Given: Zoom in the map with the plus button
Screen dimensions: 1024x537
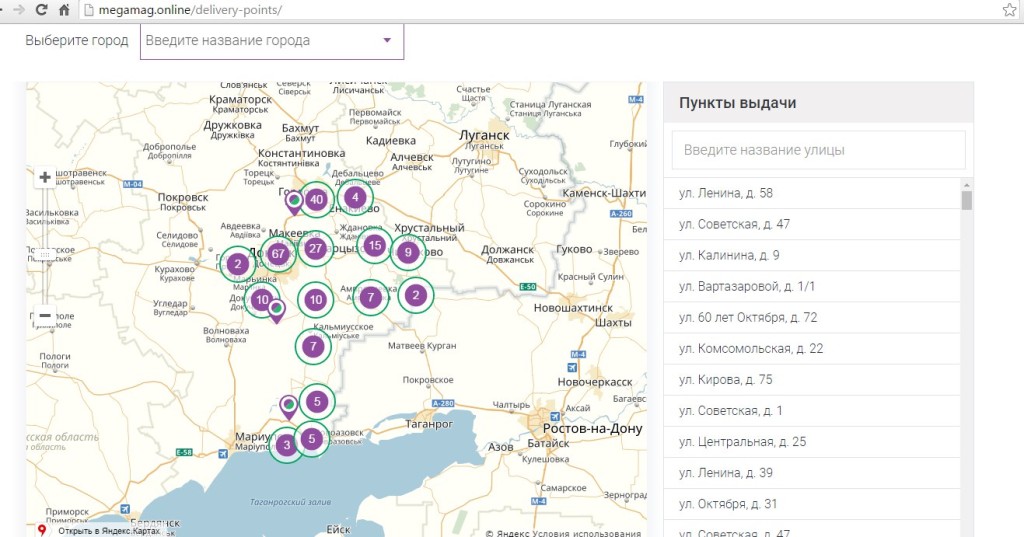Looking at the screenshot, I should click(45, 178).
